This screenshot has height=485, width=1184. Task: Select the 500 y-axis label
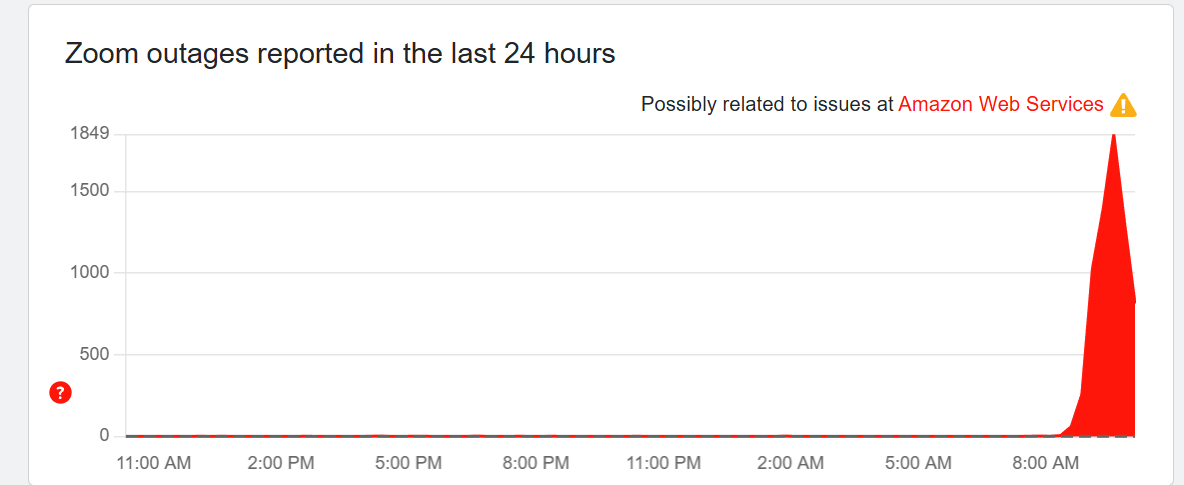tap(93, 354)
